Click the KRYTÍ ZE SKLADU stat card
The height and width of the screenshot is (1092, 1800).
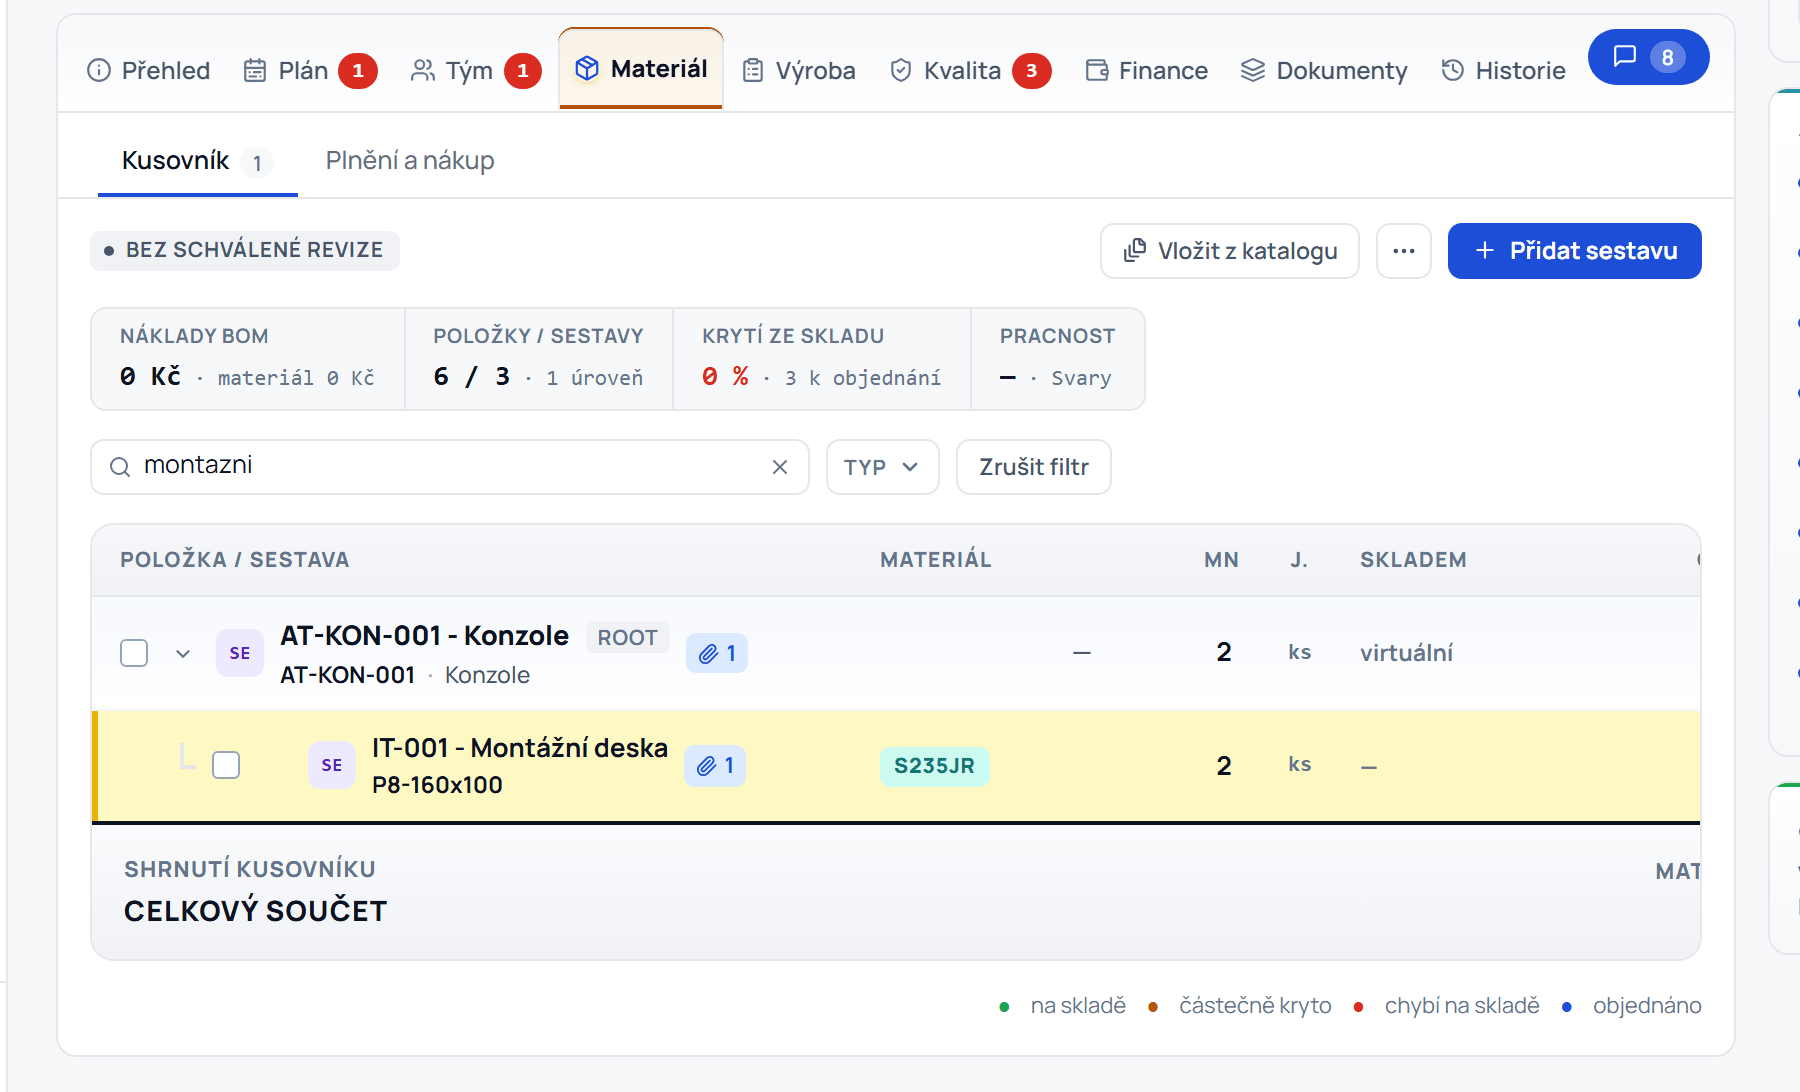pos(822,359)
